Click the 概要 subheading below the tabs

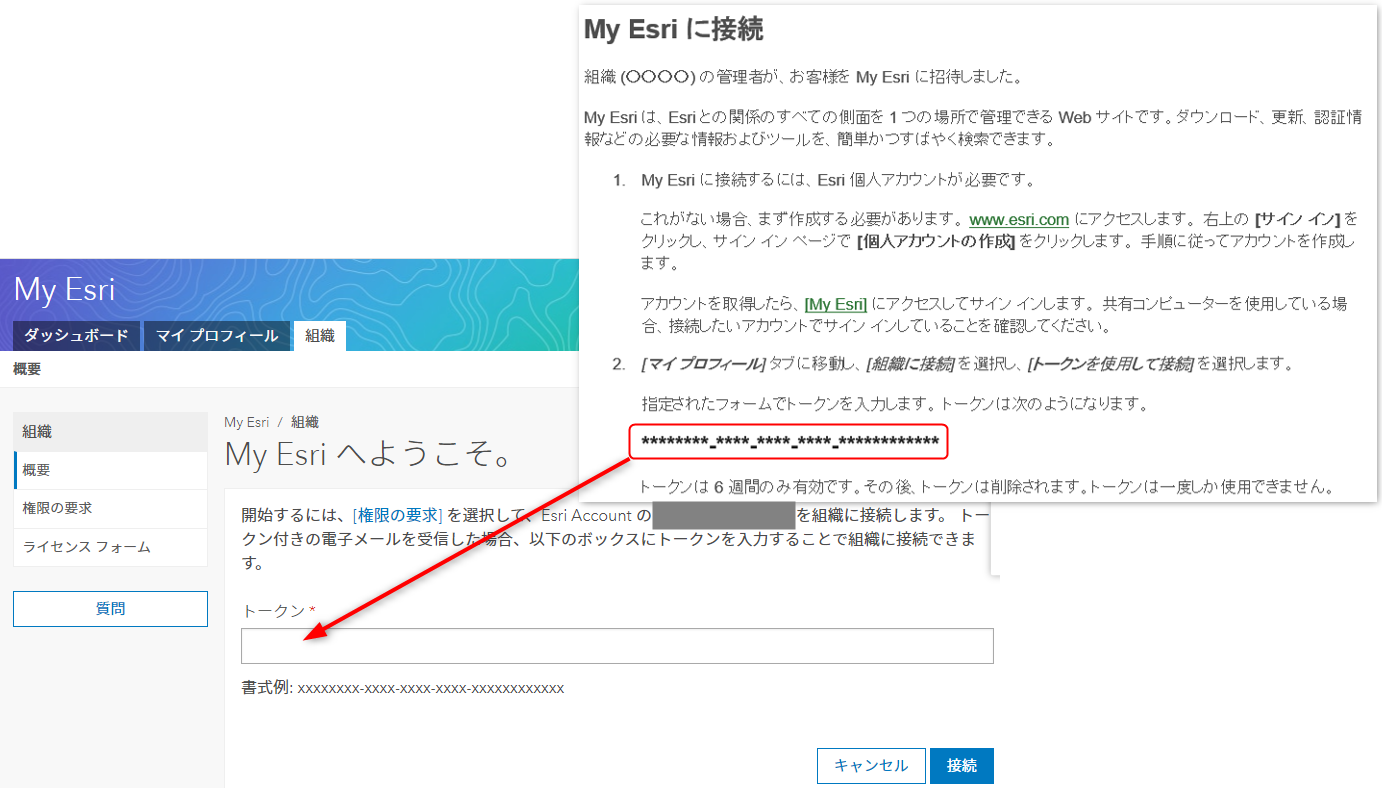[x=27, y=369]
